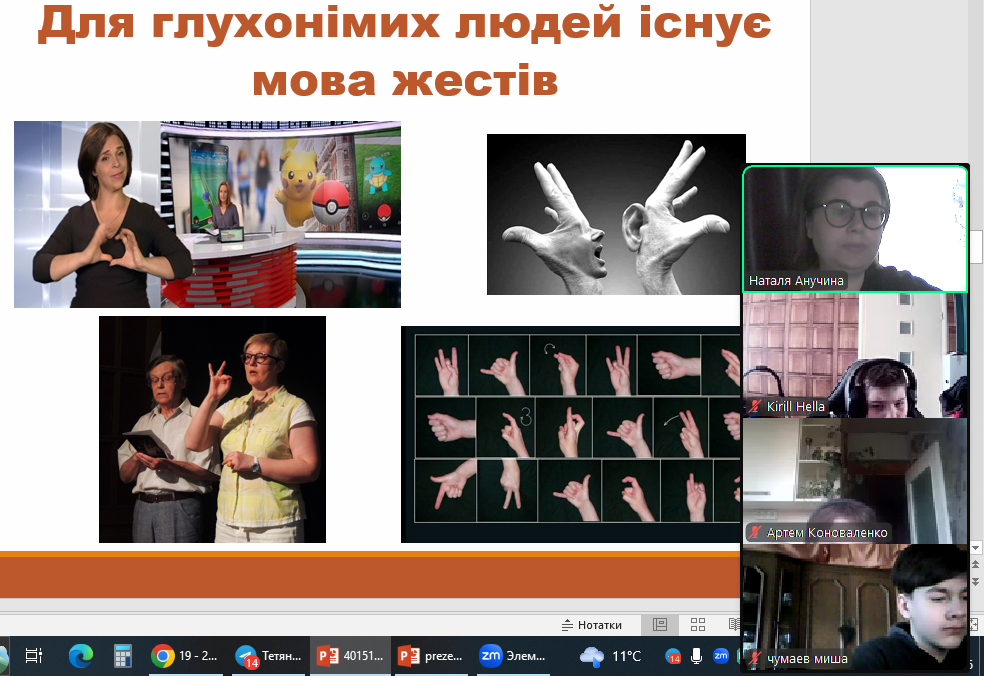Viewport: 984px width, 676px height.
Task: Select the hand-sign alphabet grid picture
Action: coord(571,434)
